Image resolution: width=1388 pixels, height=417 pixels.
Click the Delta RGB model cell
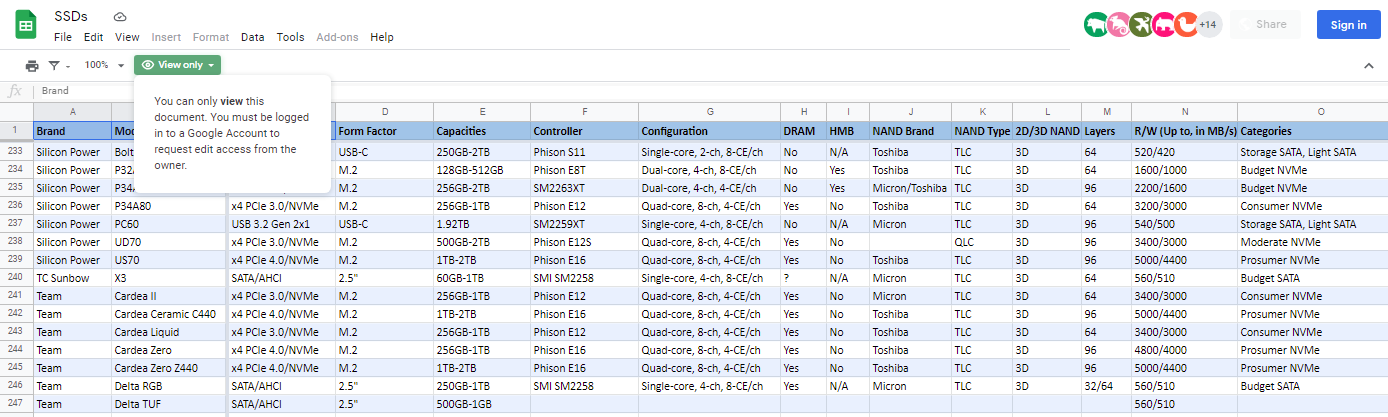tap(169, 386)
